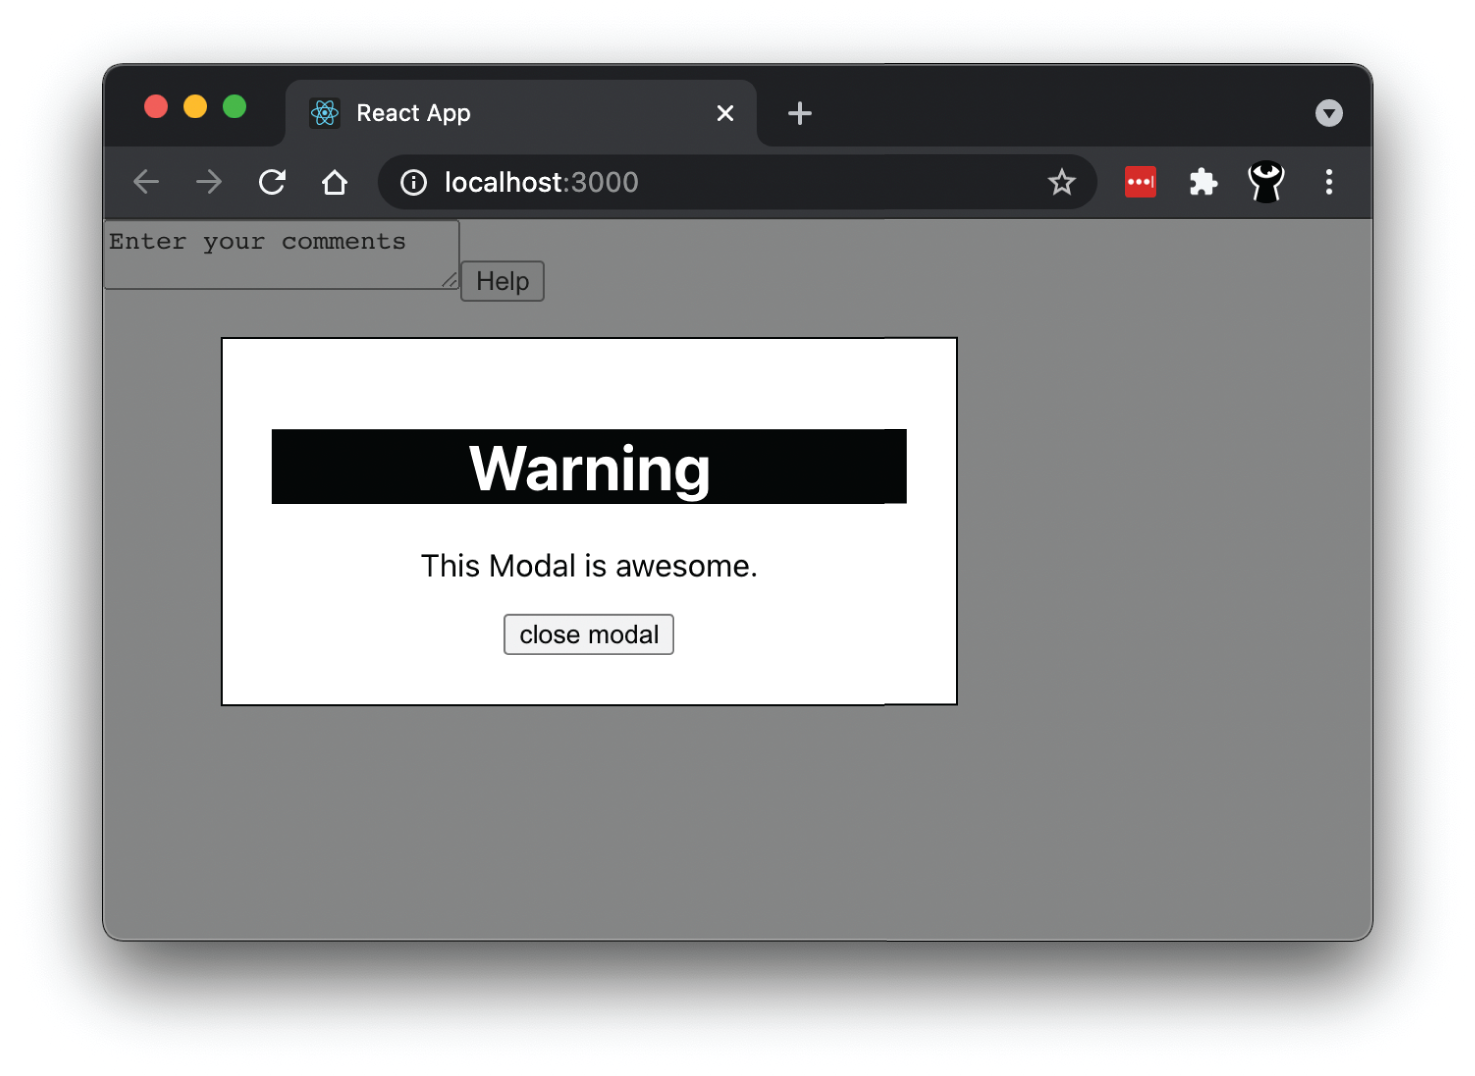1475x1076 pixels.
Task: Click the browser reload icon
Action: tap(272, 182)
